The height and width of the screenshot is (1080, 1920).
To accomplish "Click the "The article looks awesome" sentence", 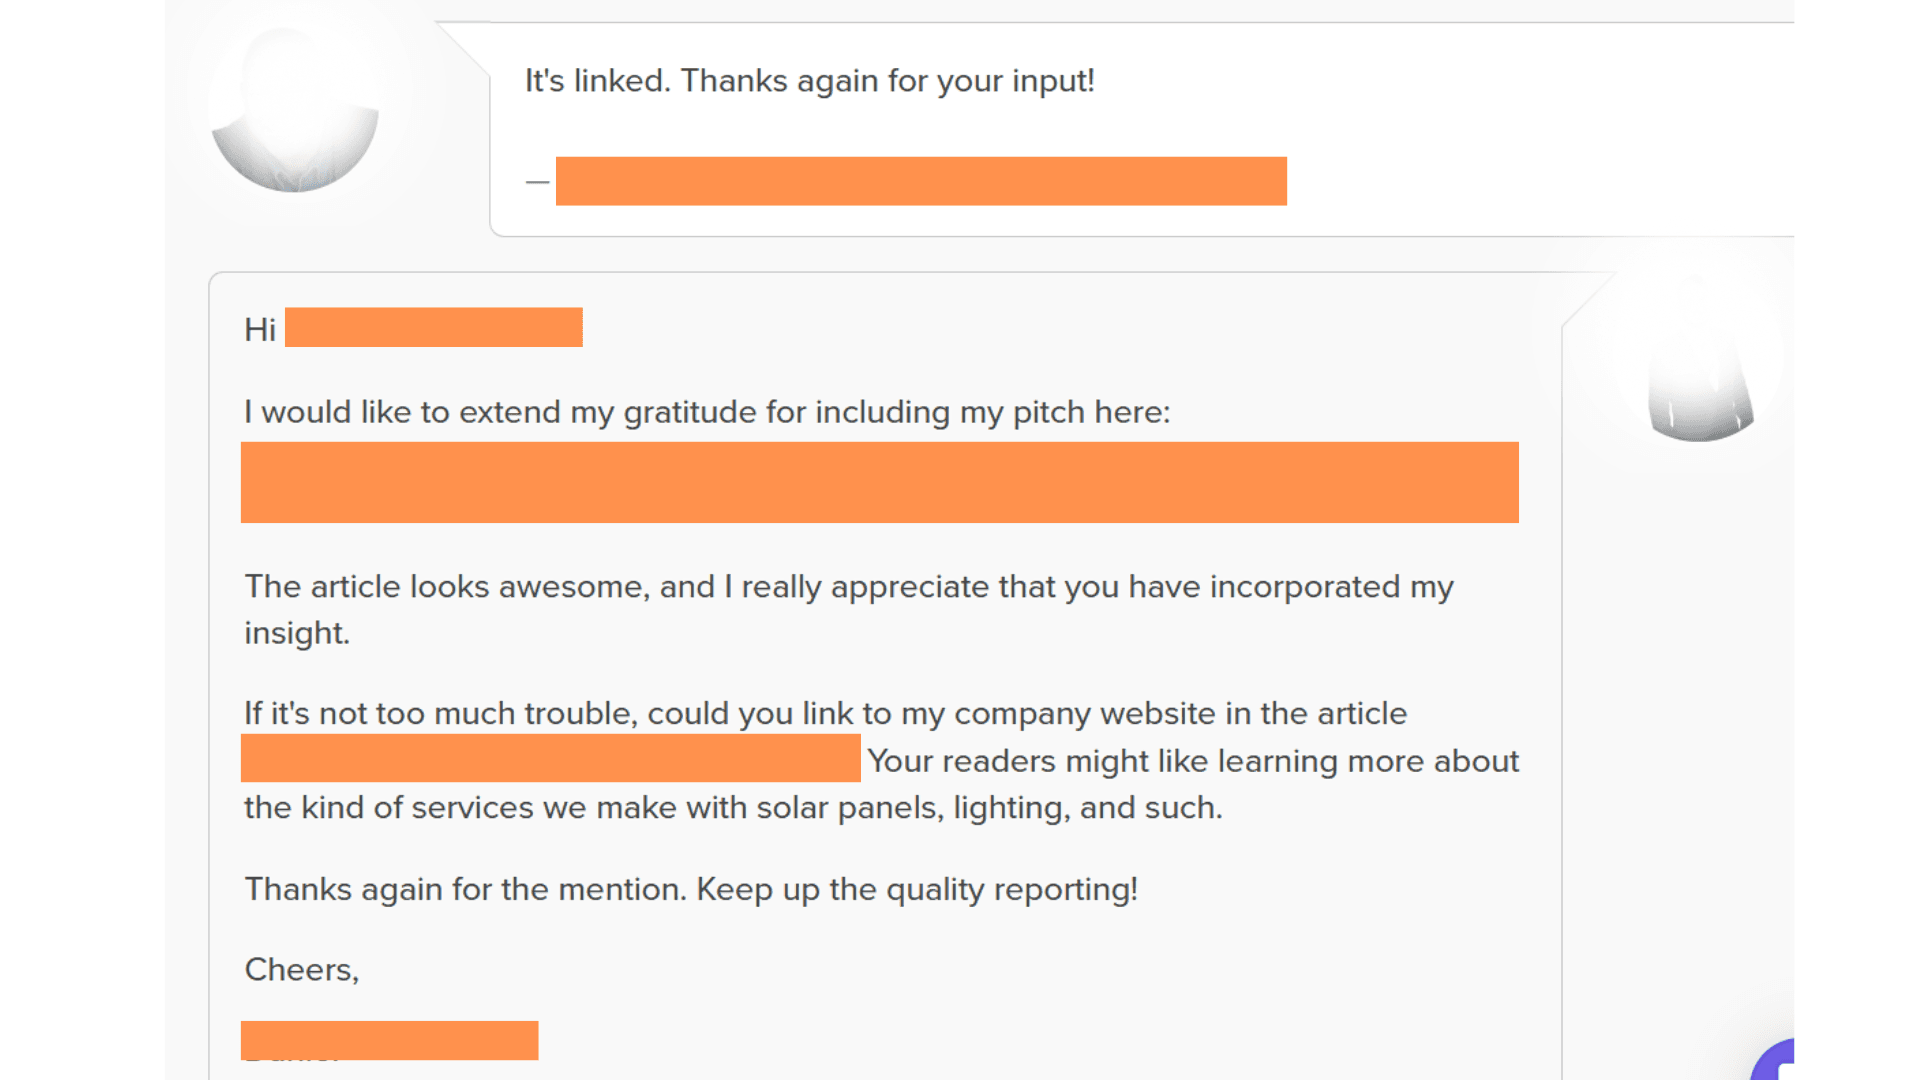I will pyautogui.click(x=848, y=587).
